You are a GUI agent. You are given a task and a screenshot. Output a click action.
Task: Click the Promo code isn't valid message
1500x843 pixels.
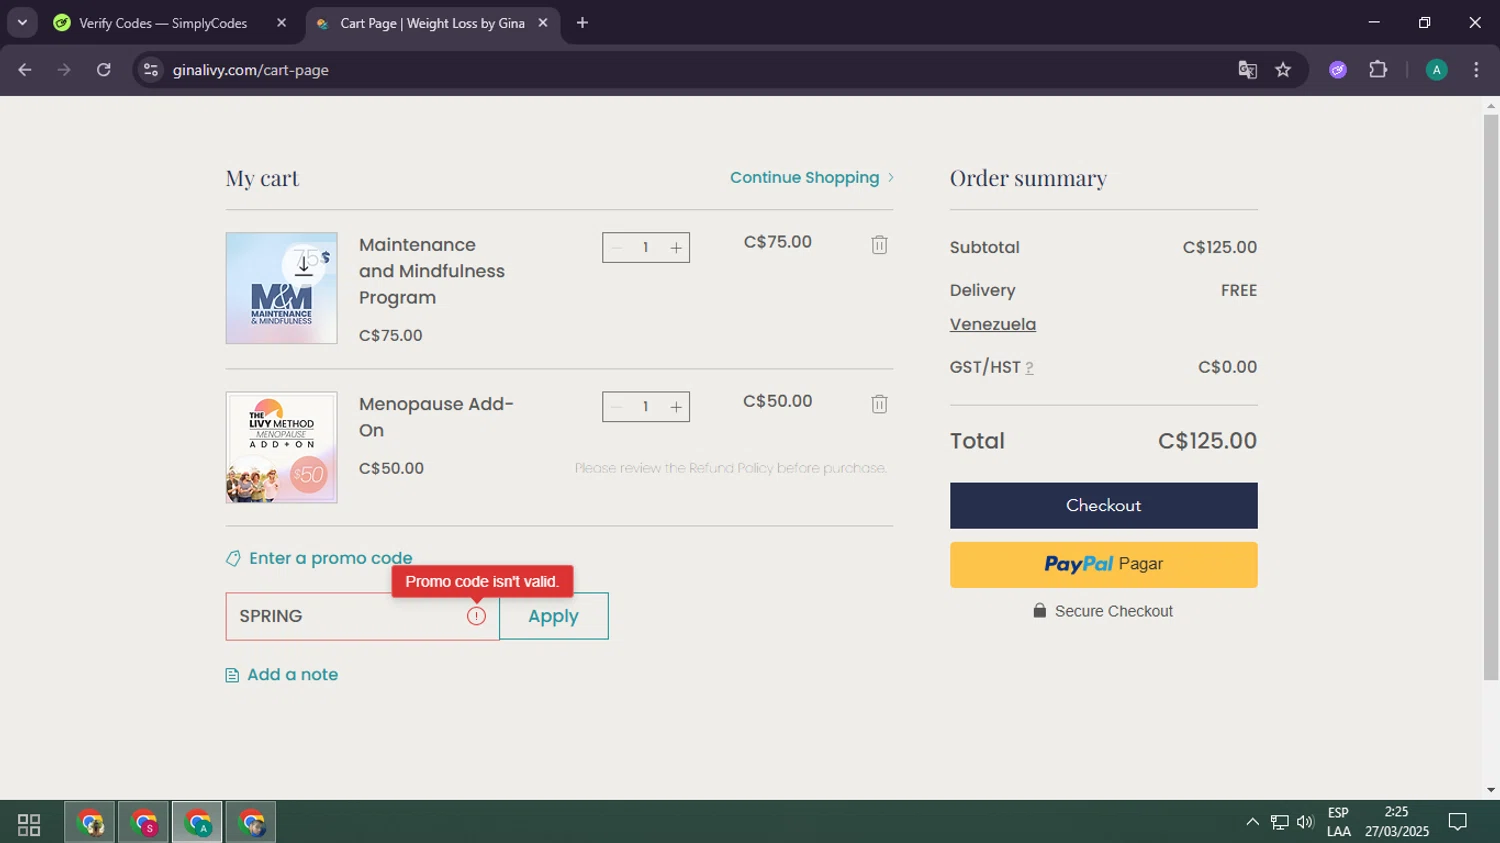pos(482,582)
